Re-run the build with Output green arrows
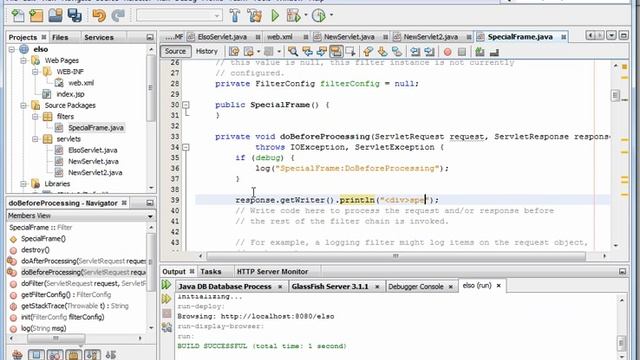The image size is (640, 360). [x=166, y=284]
